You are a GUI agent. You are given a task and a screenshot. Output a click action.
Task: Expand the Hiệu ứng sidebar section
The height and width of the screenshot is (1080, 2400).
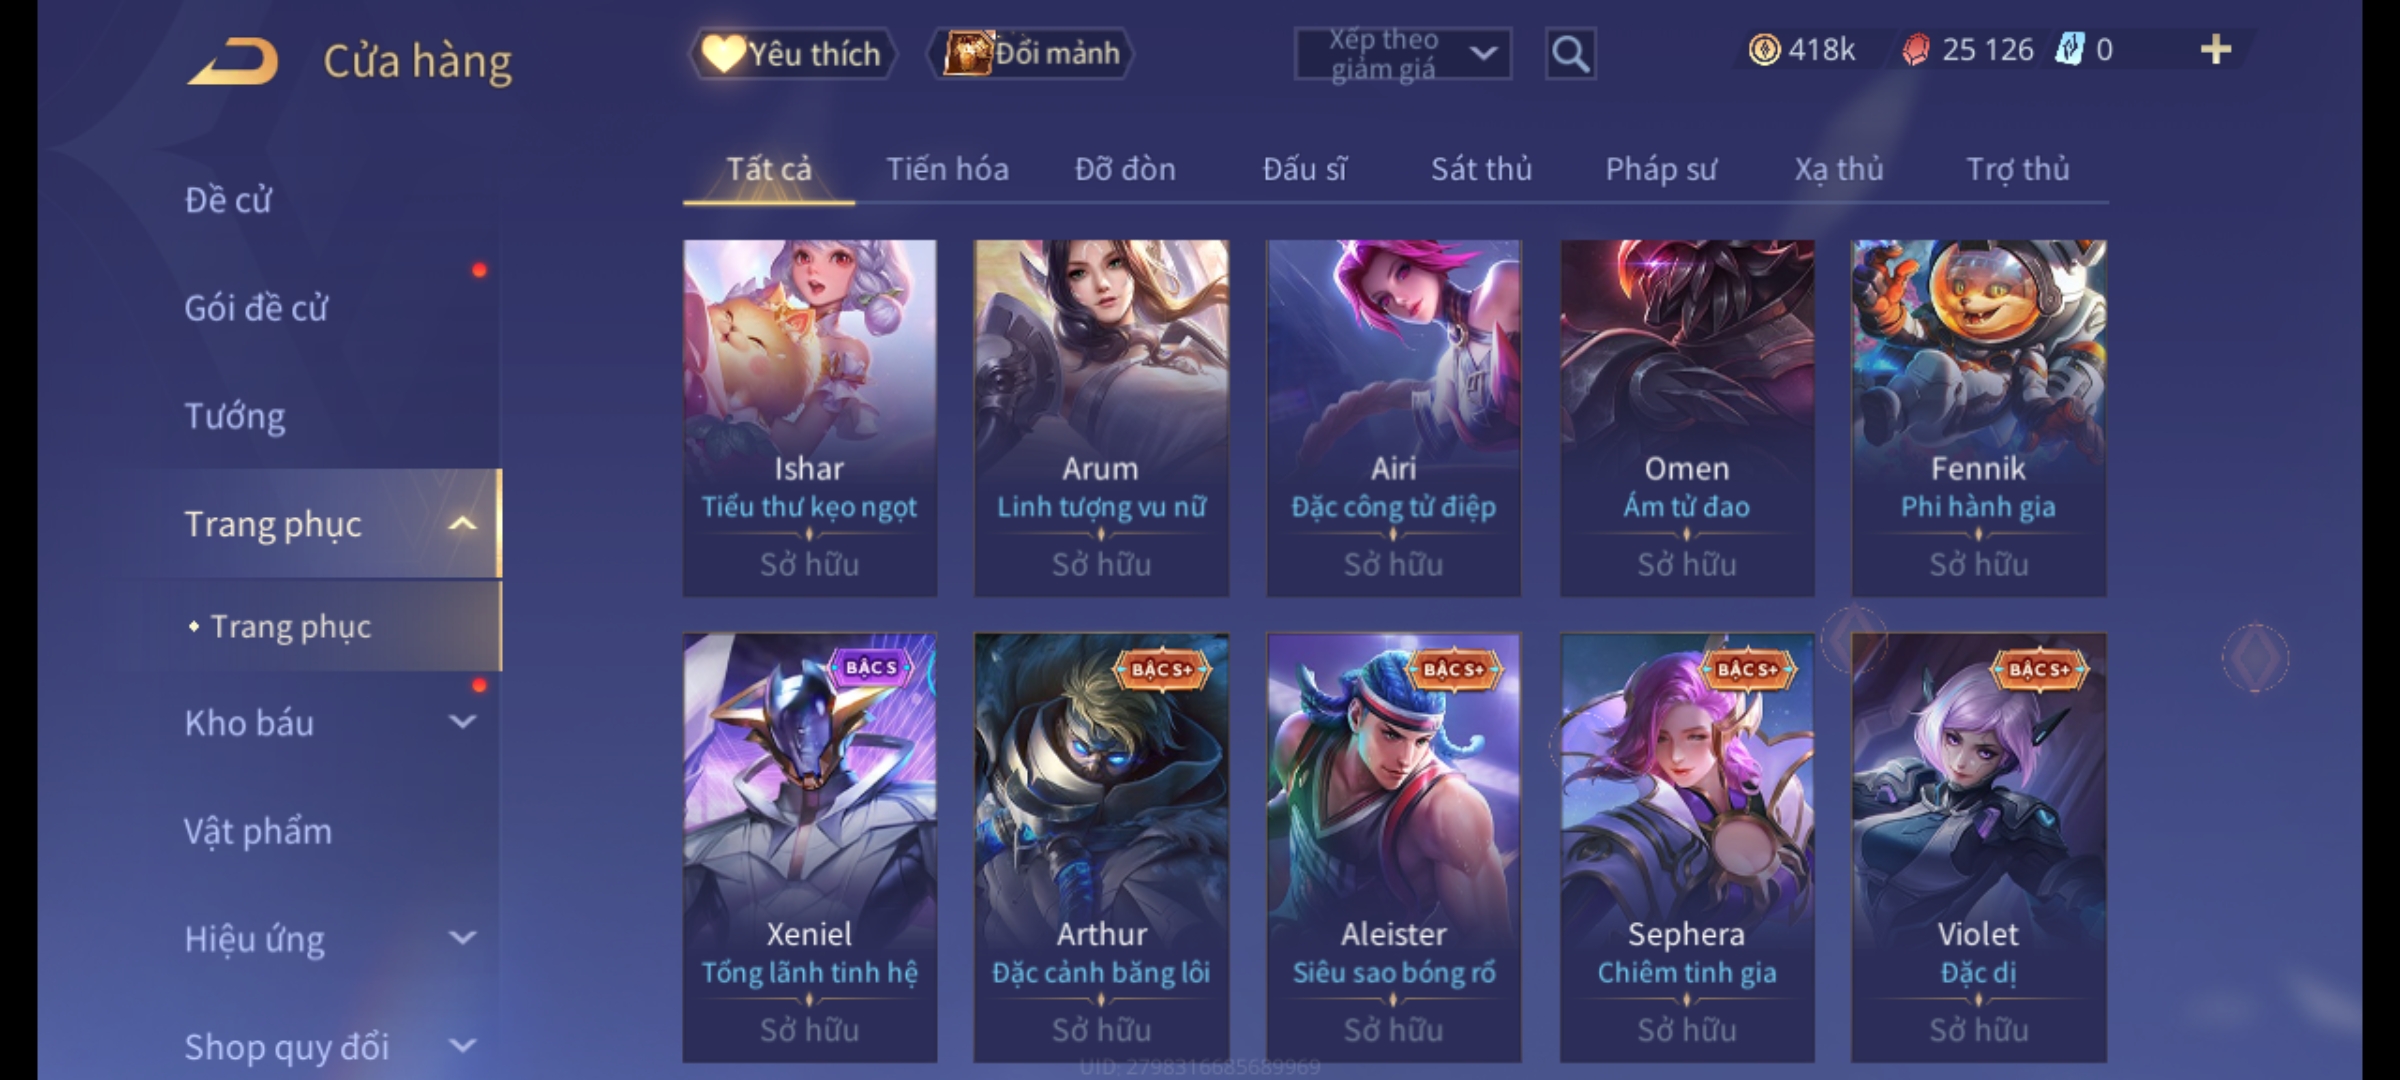click(x=462, y=938)
